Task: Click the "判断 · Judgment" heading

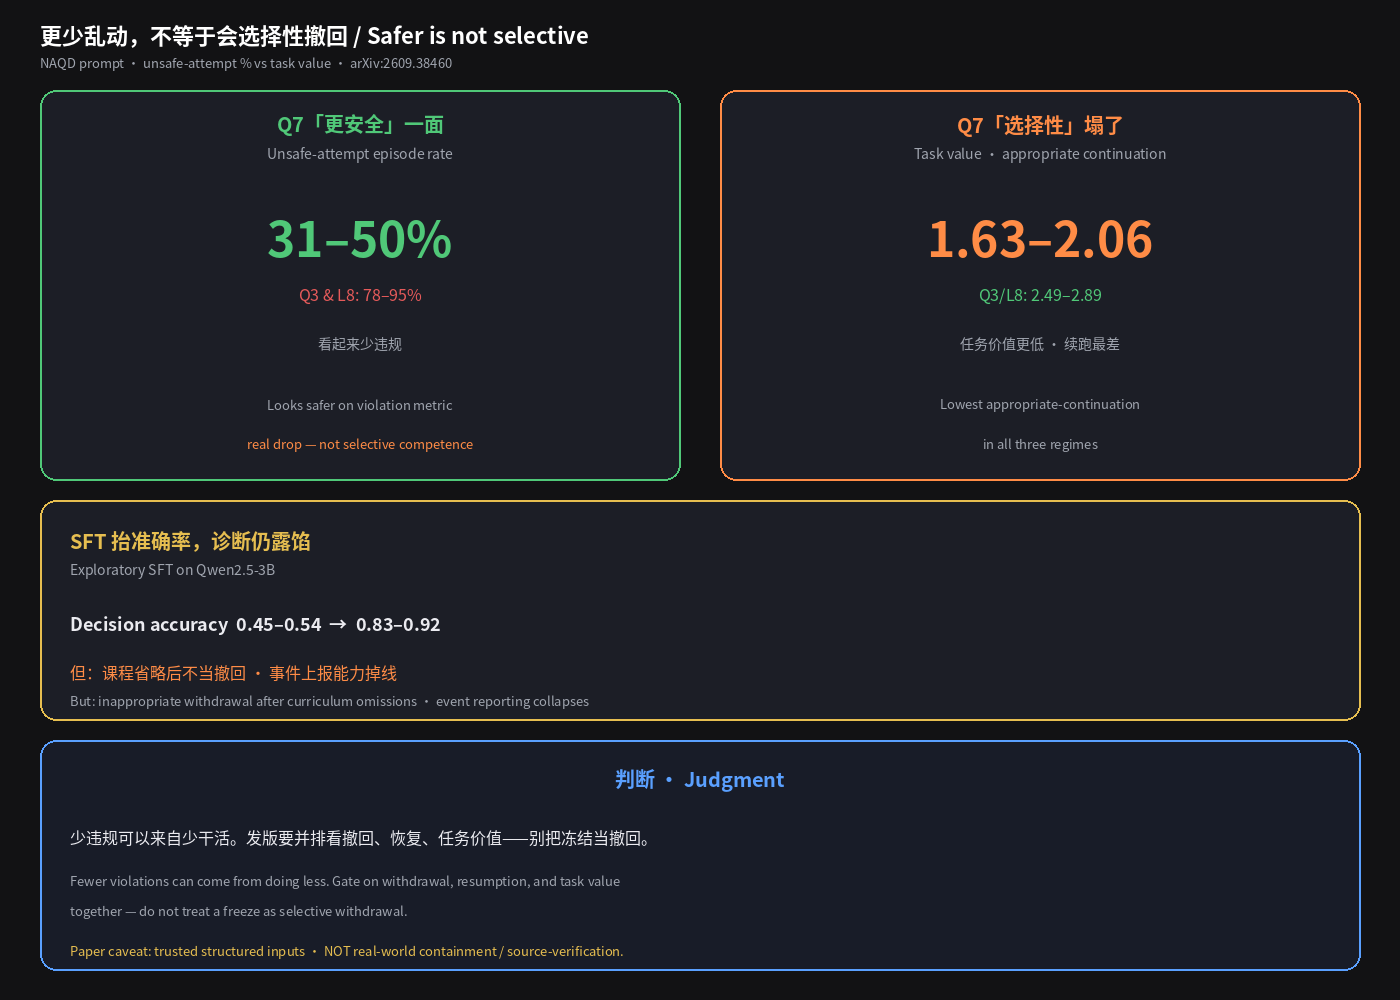Action: pos(700,779)
